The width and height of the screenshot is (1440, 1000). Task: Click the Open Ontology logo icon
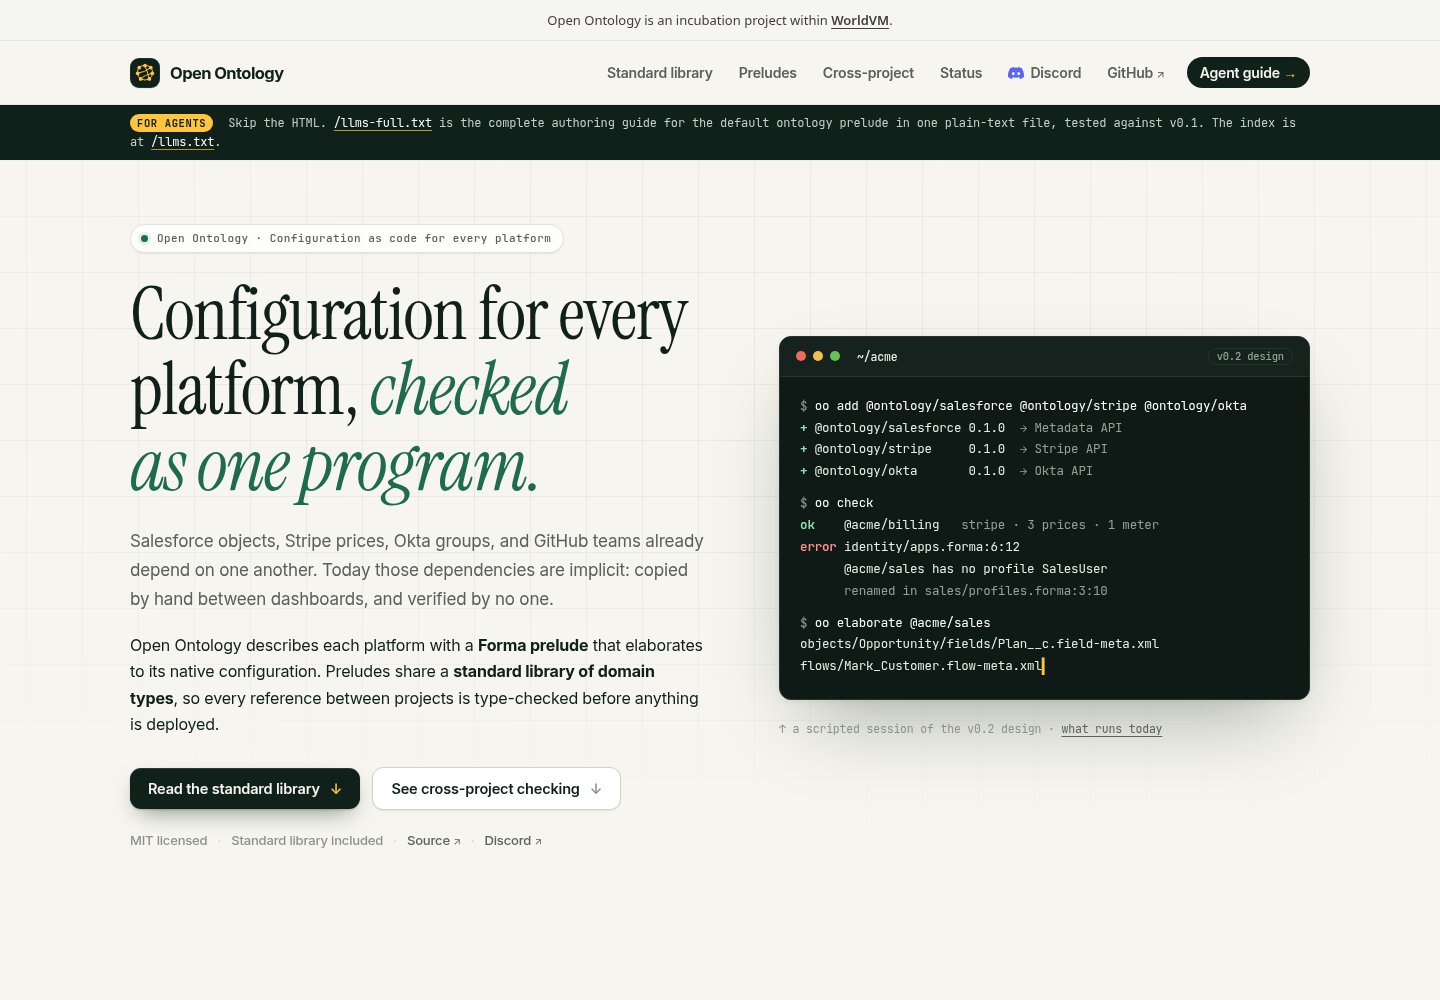click(145, 73)
